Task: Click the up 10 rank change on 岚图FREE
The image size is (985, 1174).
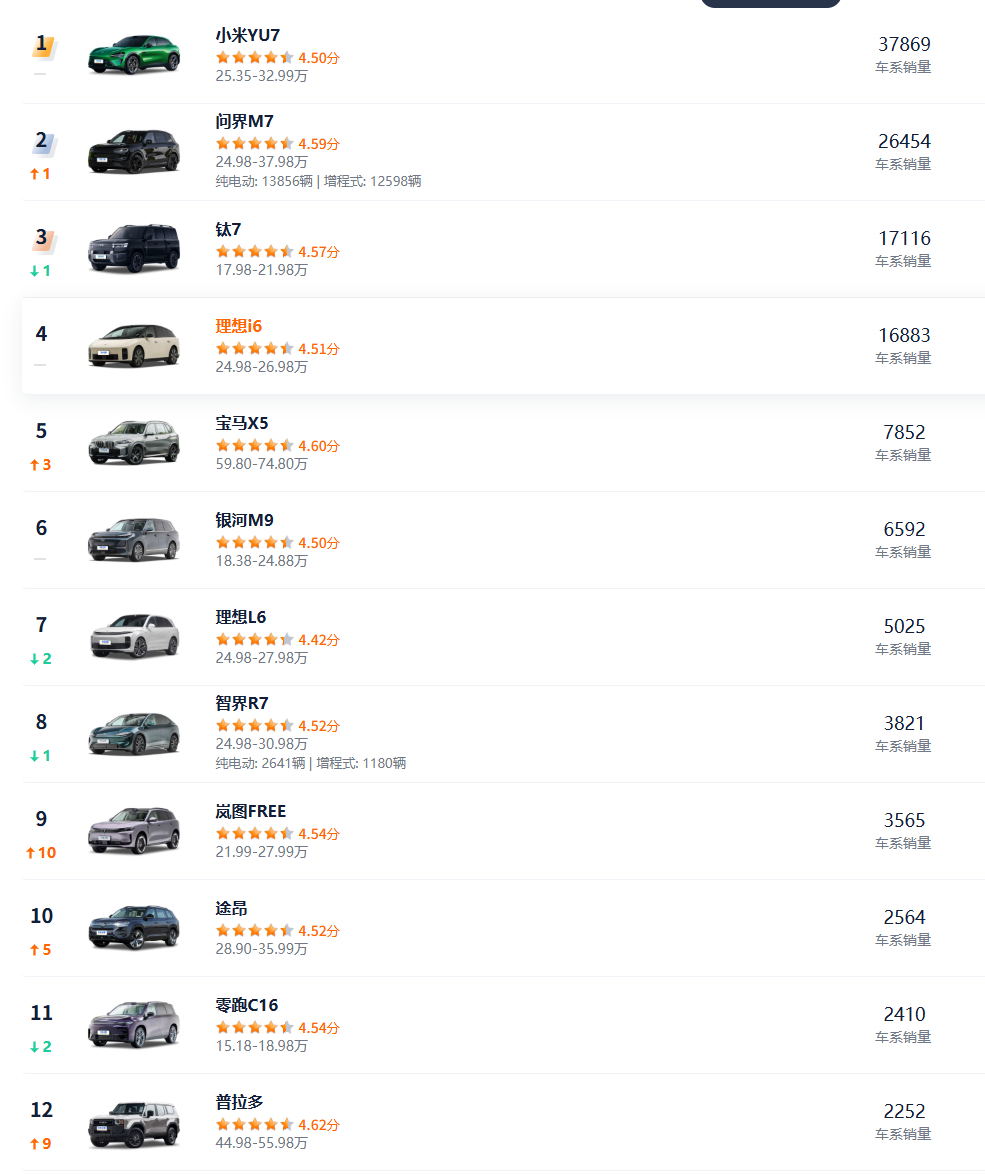Action: pos(41,853)
